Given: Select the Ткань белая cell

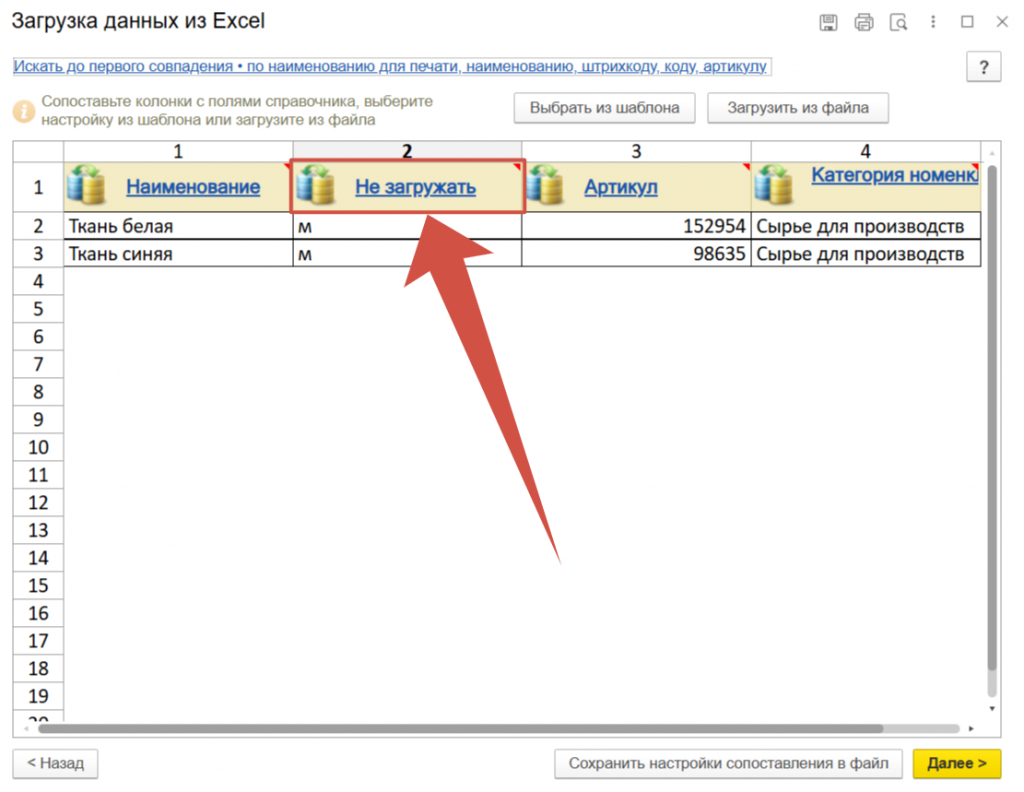Looking at the screenshot, I should [177, 226].
